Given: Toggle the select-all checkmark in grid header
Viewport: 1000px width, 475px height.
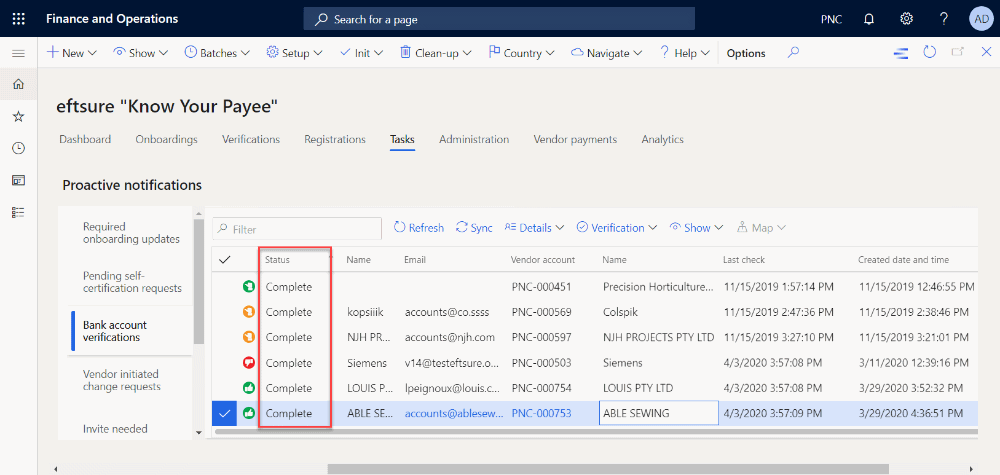Looking at the screenshot, I should click(224, 259).
